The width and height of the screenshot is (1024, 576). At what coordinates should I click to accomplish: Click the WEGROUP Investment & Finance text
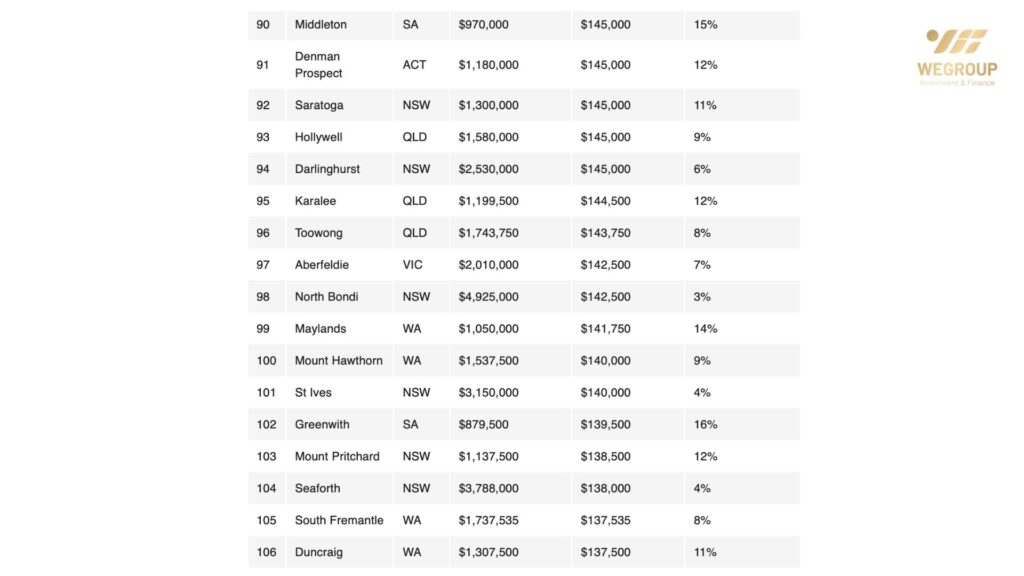click(957, 75)
